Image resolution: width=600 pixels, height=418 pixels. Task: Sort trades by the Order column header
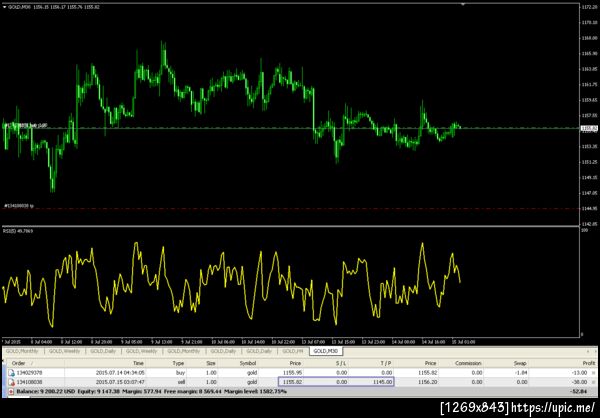(18, 363)
